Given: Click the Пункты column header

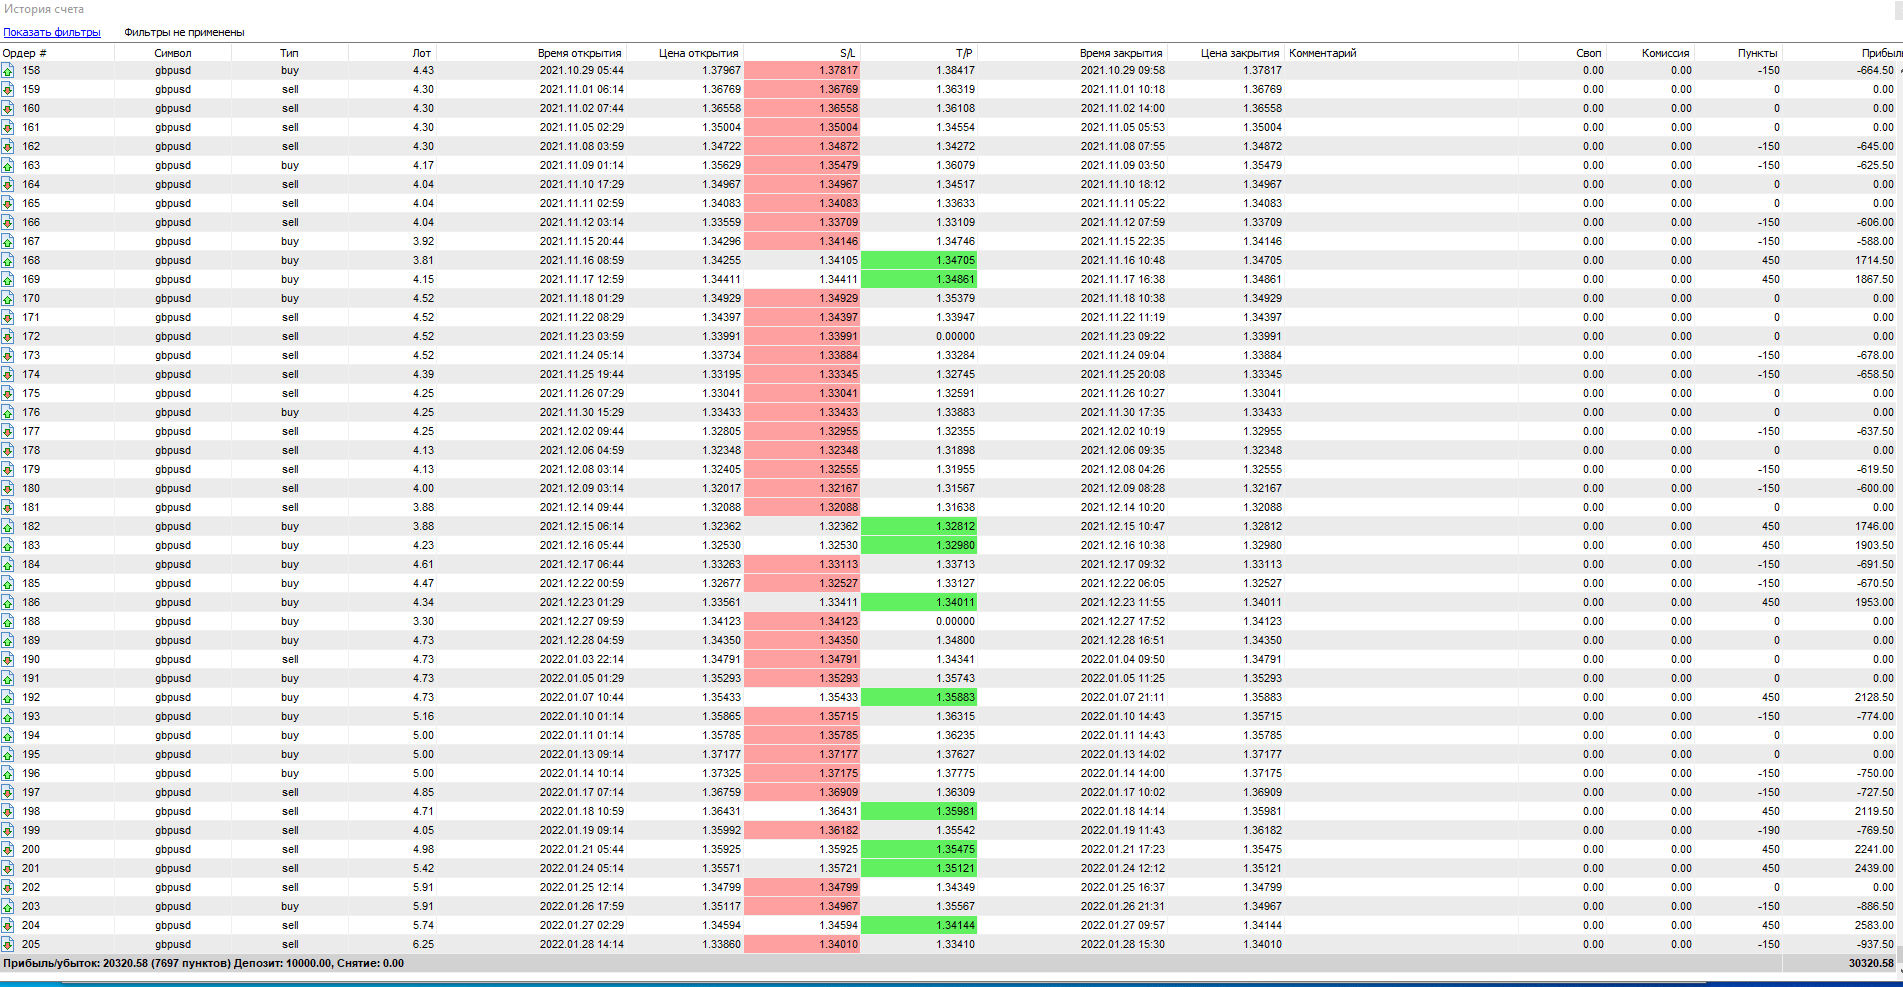Looking at the screenshot, I should click(x=1757, y=53).
